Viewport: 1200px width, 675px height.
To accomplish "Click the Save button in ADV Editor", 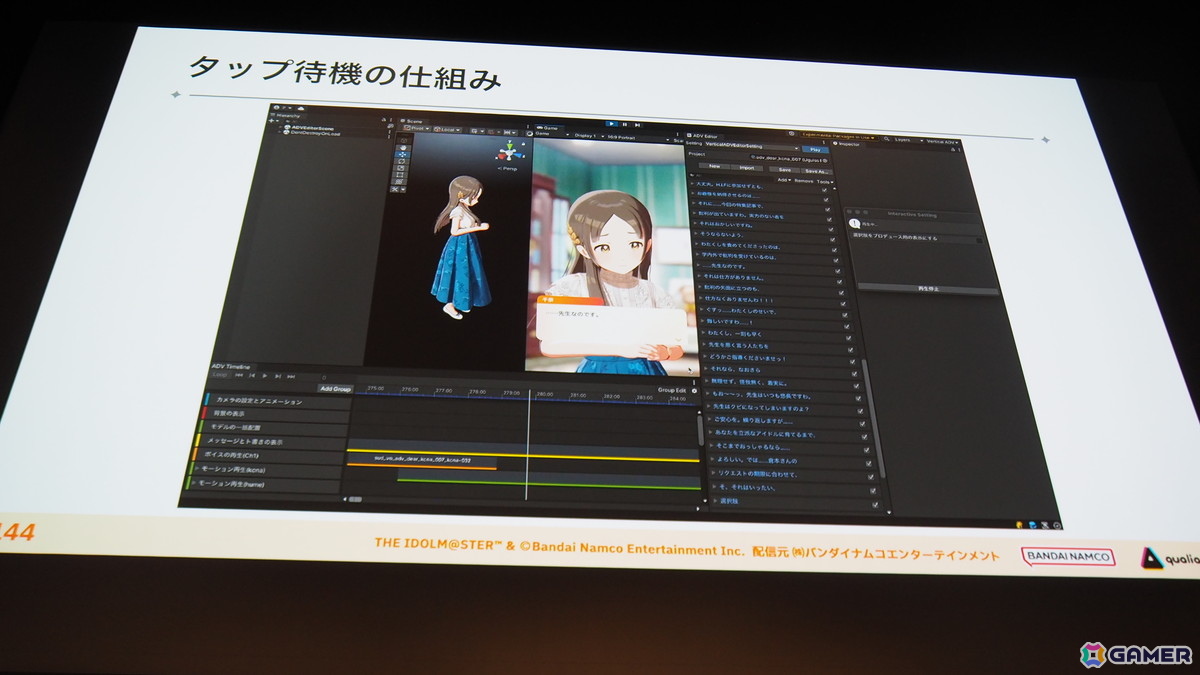I will 784,170.
